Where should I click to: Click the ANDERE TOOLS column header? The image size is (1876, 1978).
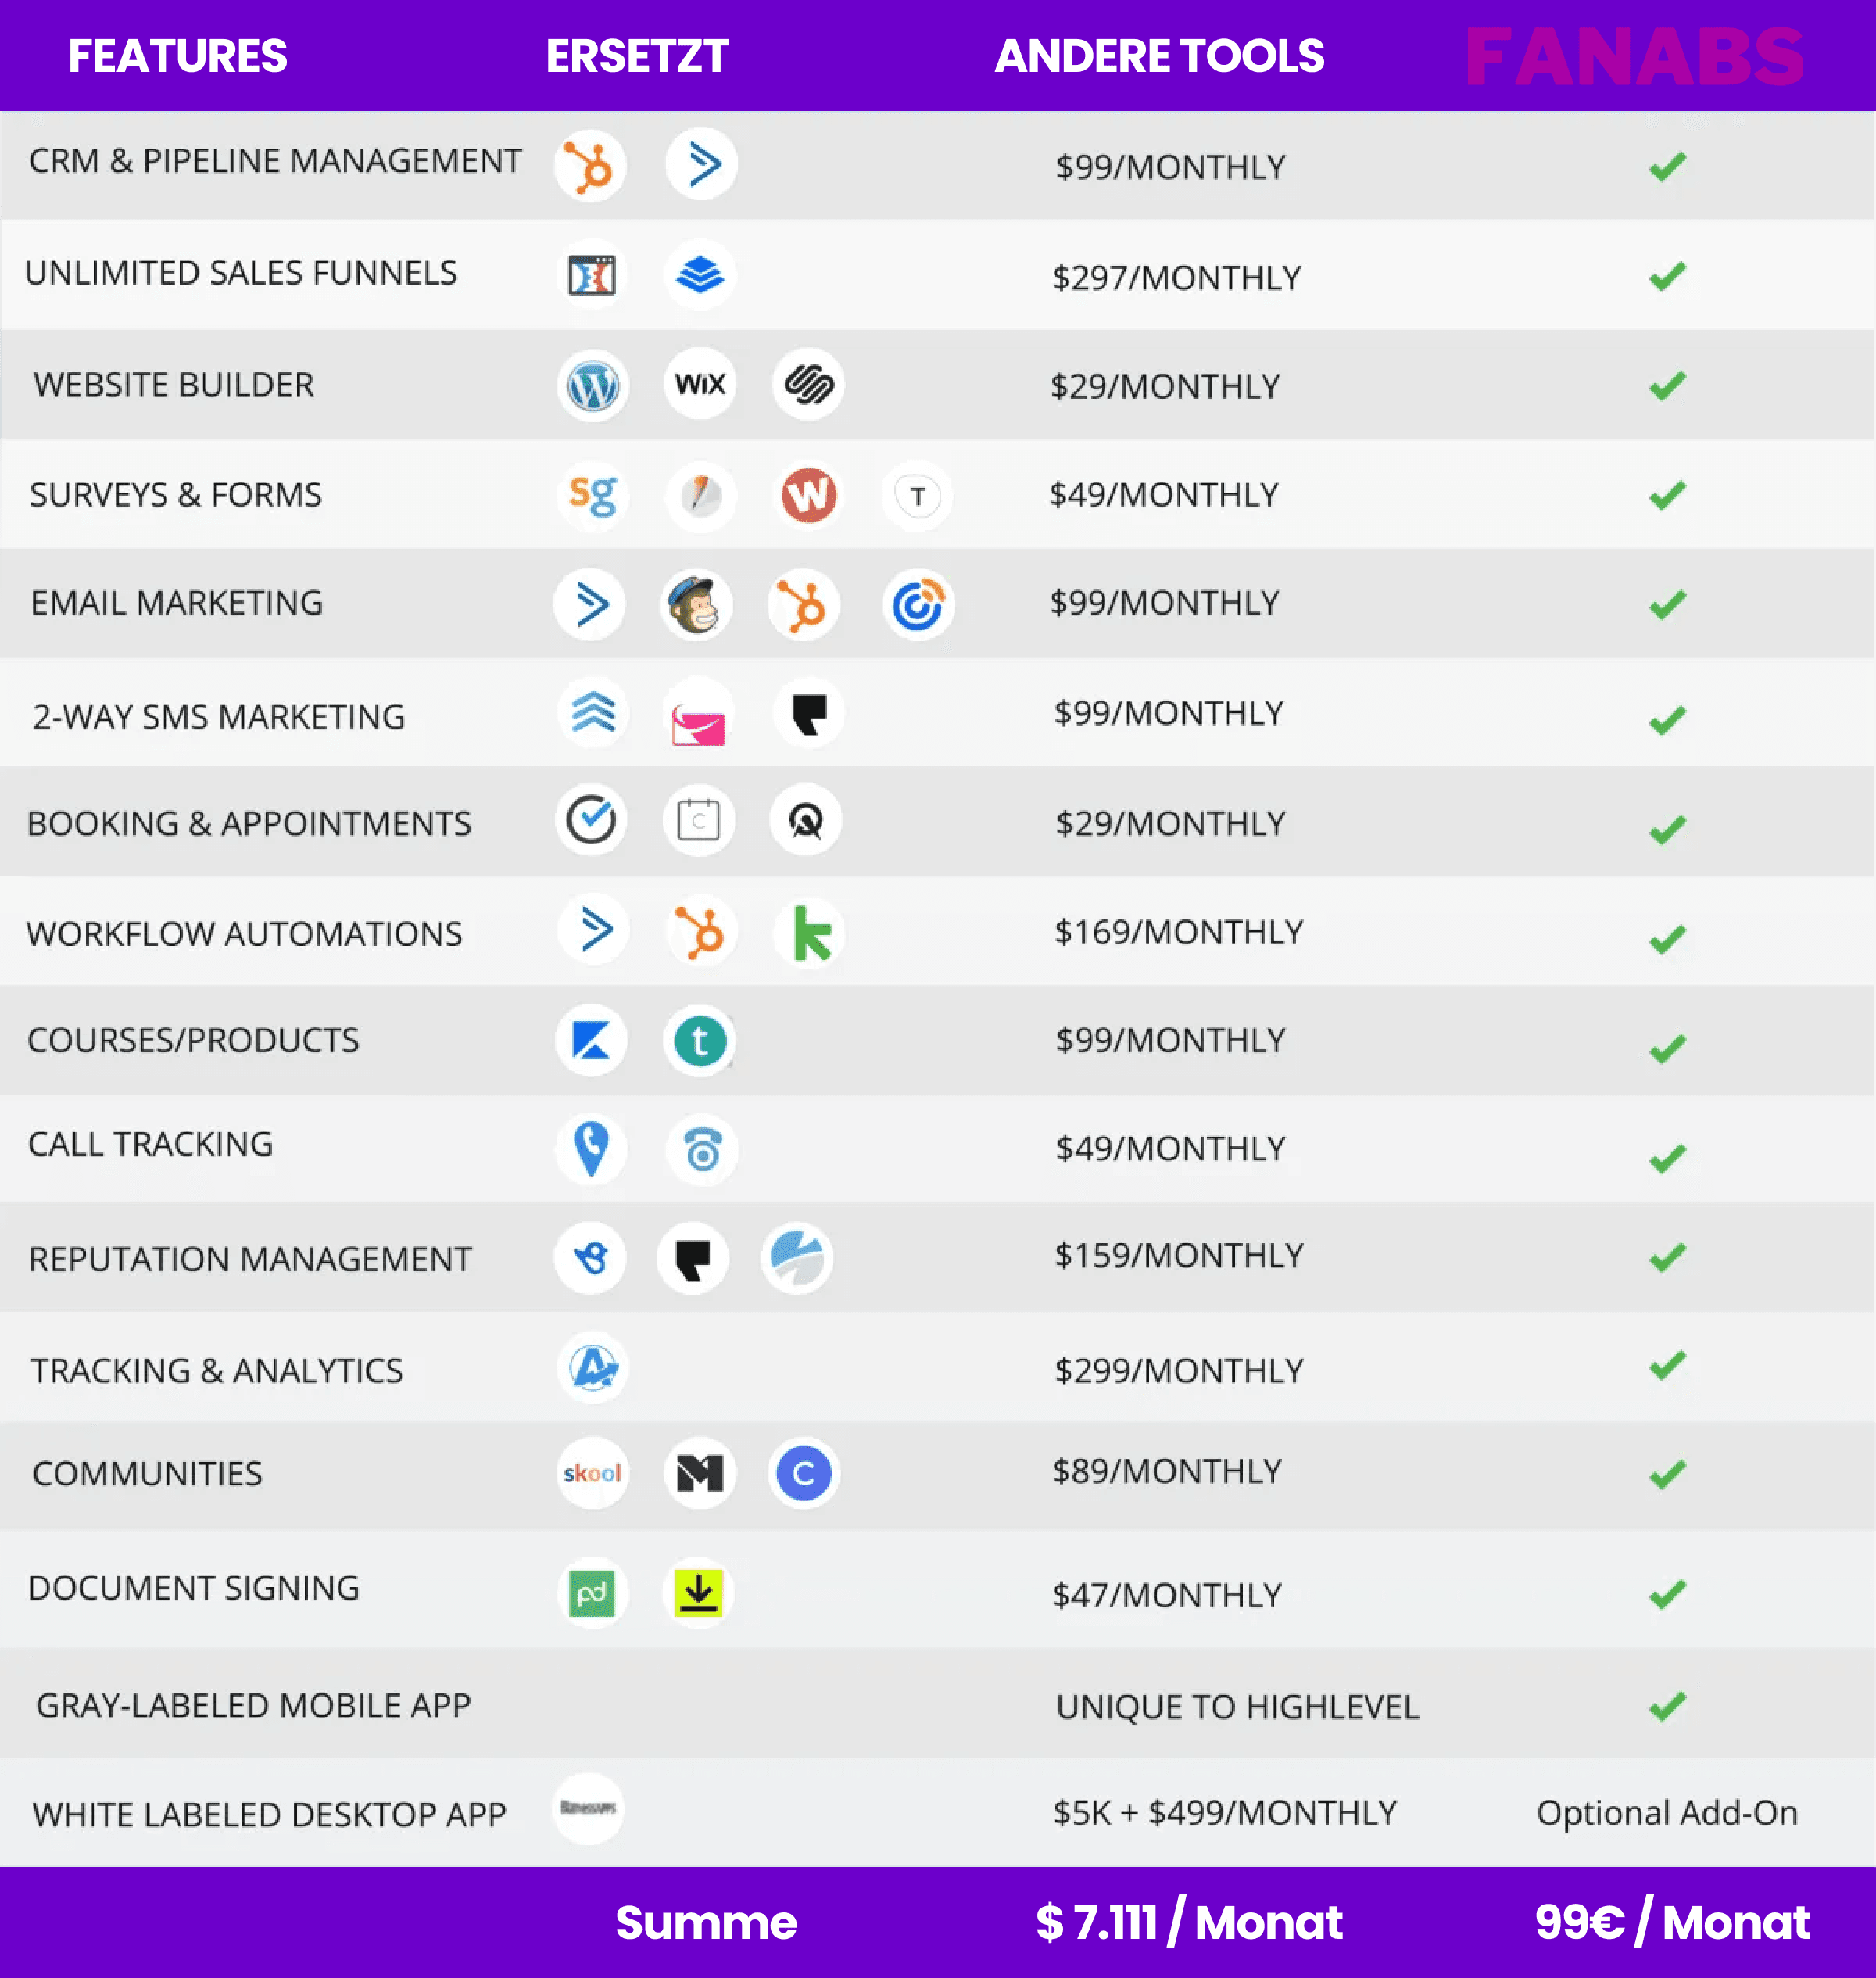coord(1160,56)
